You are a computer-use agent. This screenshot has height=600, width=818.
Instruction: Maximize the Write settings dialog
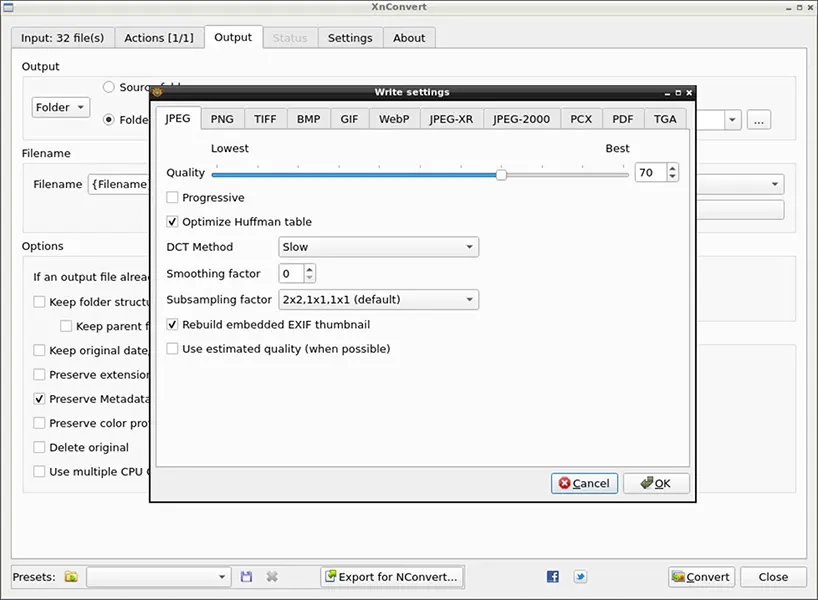pyautogui.click(x=678, y=92)
